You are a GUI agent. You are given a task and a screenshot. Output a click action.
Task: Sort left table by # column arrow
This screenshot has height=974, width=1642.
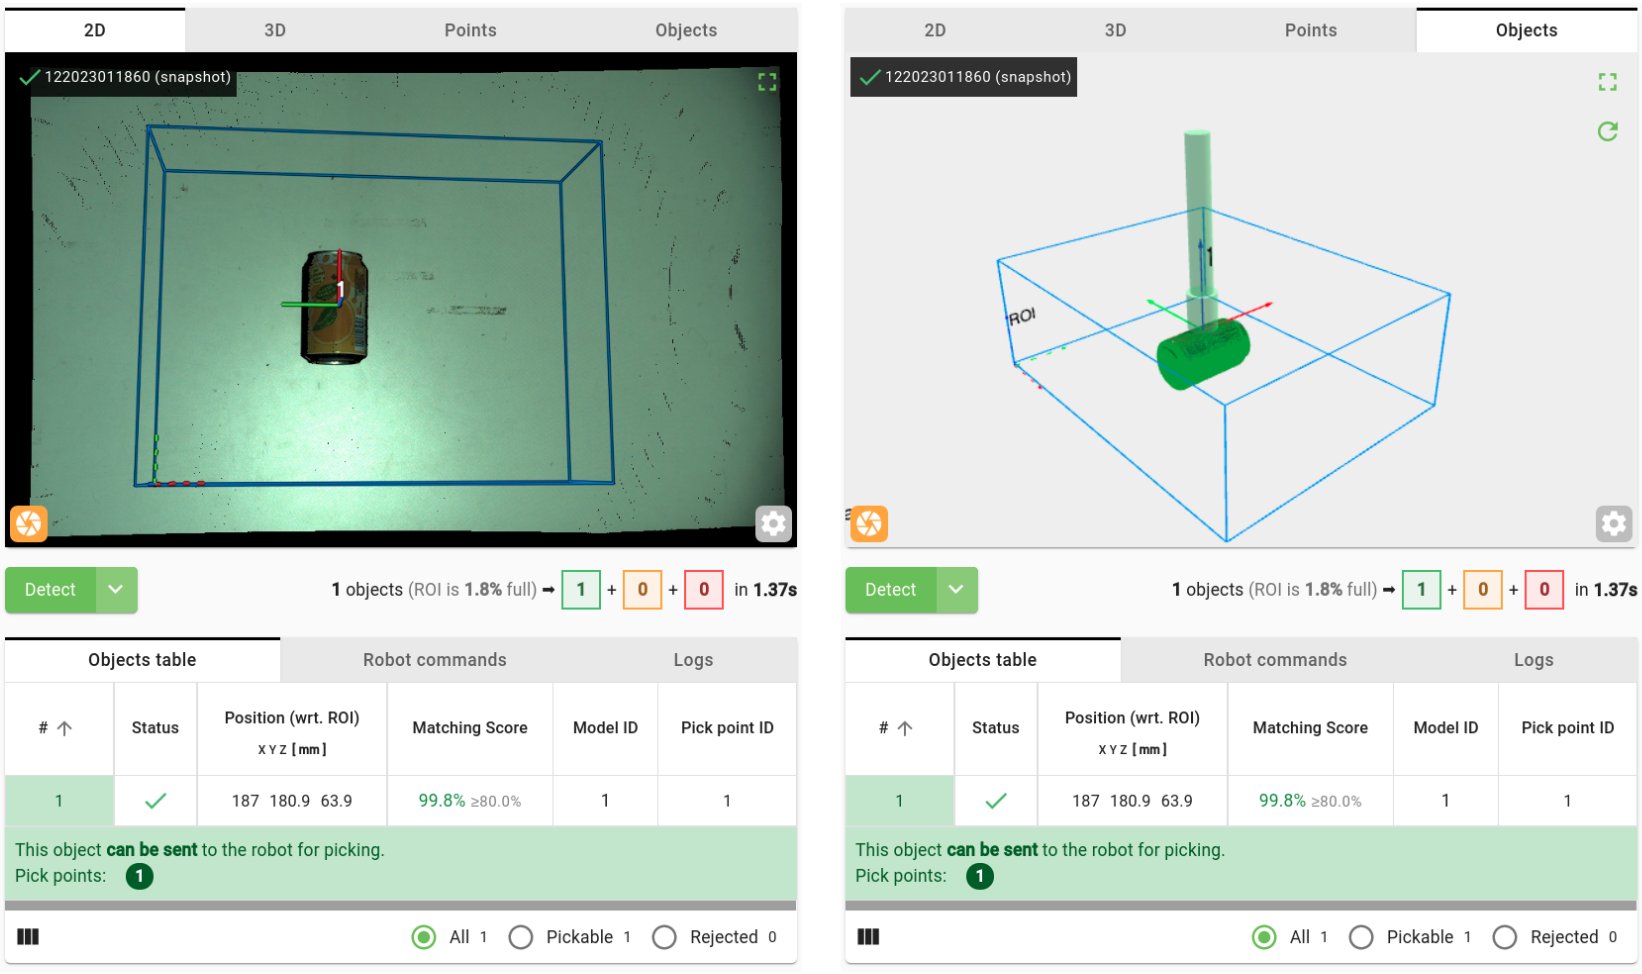64,728
